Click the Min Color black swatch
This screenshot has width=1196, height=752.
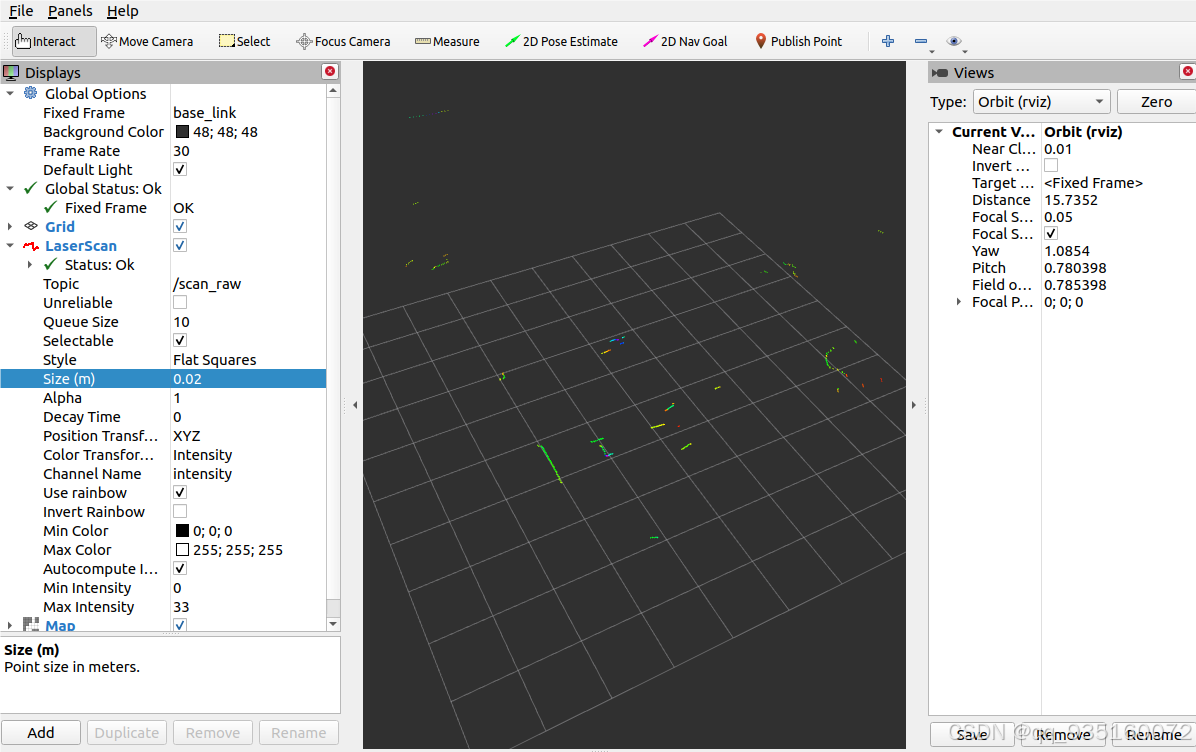(182, 531)
